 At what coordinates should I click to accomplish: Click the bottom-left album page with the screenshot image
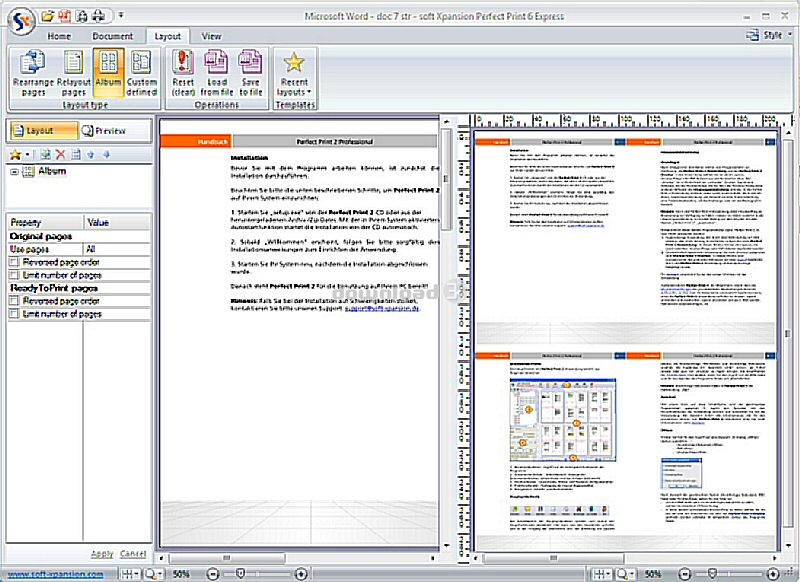click(x=550, y=451)
